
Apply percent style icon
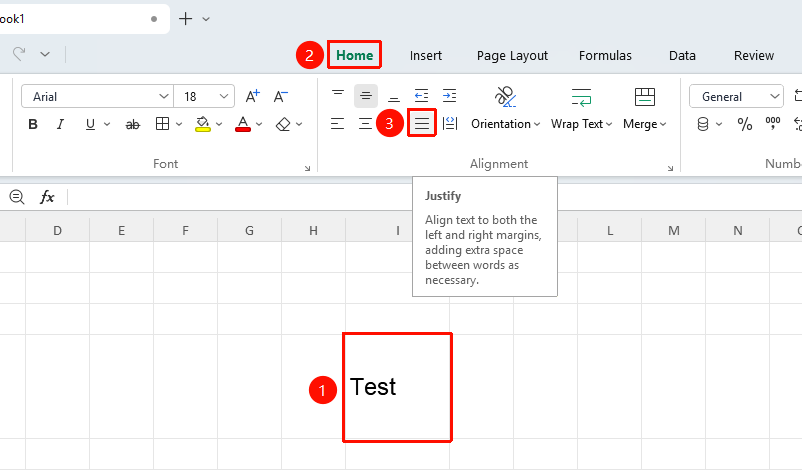[x=745, y=124]
